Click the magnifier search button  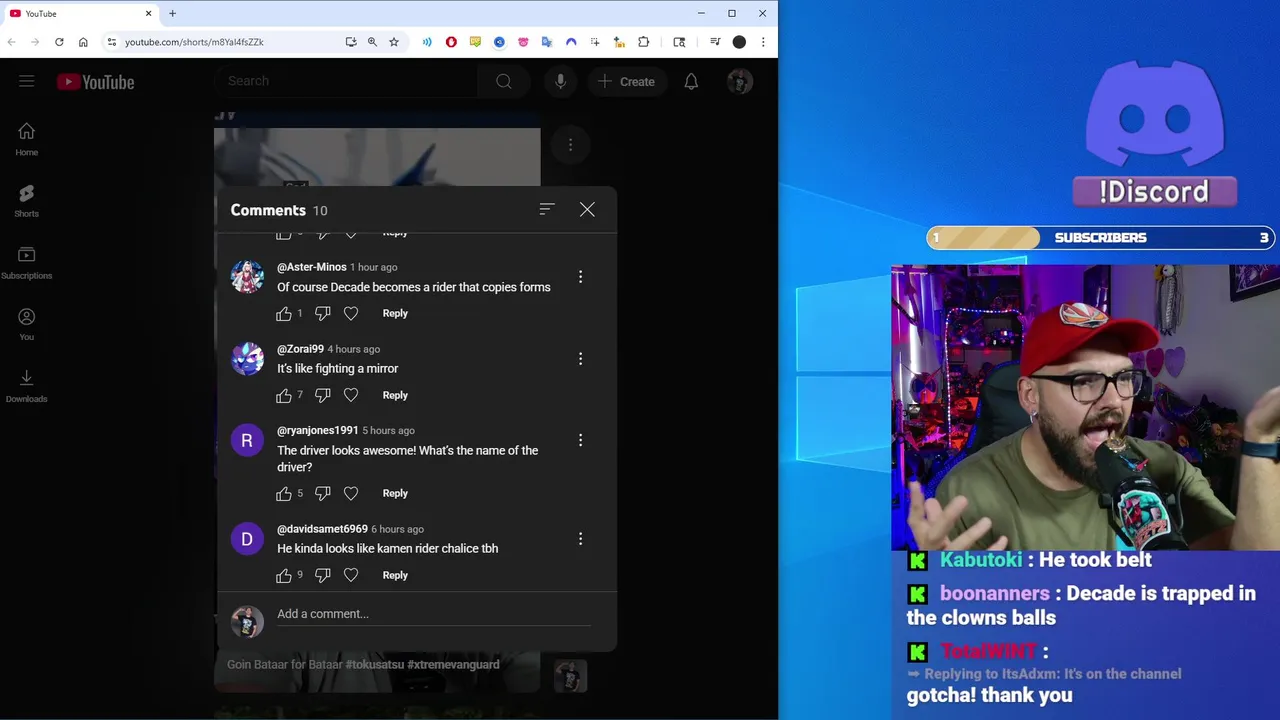504,82
